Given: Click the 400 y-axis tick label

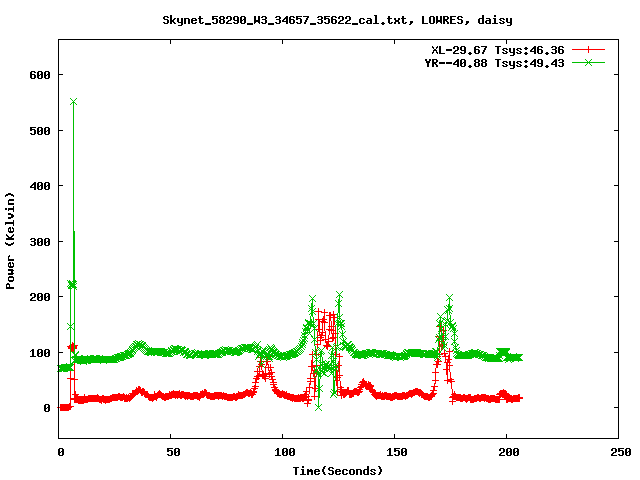Looking at the screenshot, I should 40,186.
